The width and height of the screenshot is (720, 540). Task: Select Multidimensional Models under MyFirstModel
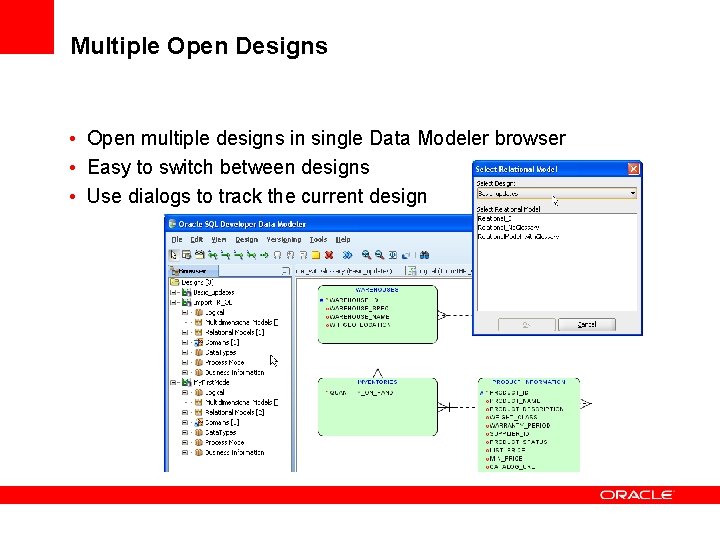pos(242,403)
